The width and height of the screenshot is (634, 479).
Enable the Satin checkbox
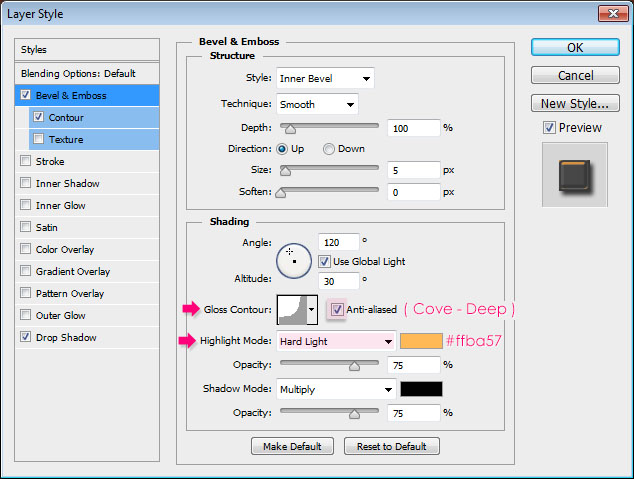tap(25, 226)
